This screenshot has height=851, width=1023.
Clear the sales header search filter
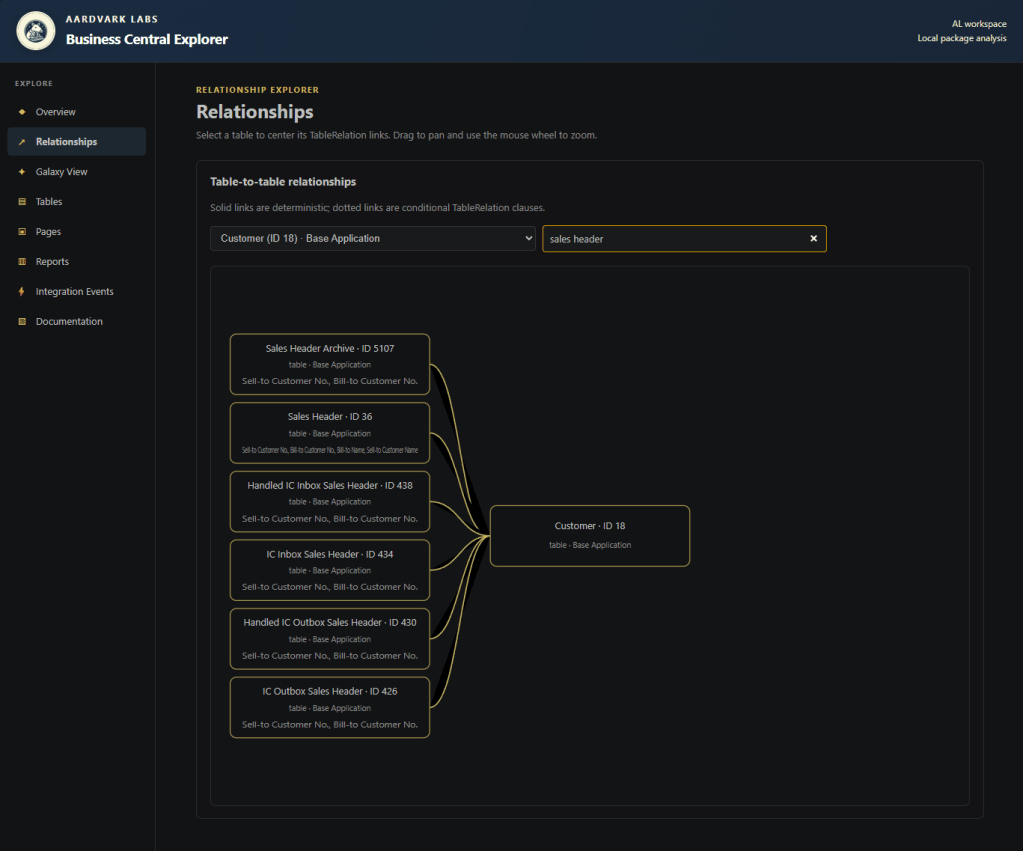[814, 238]
